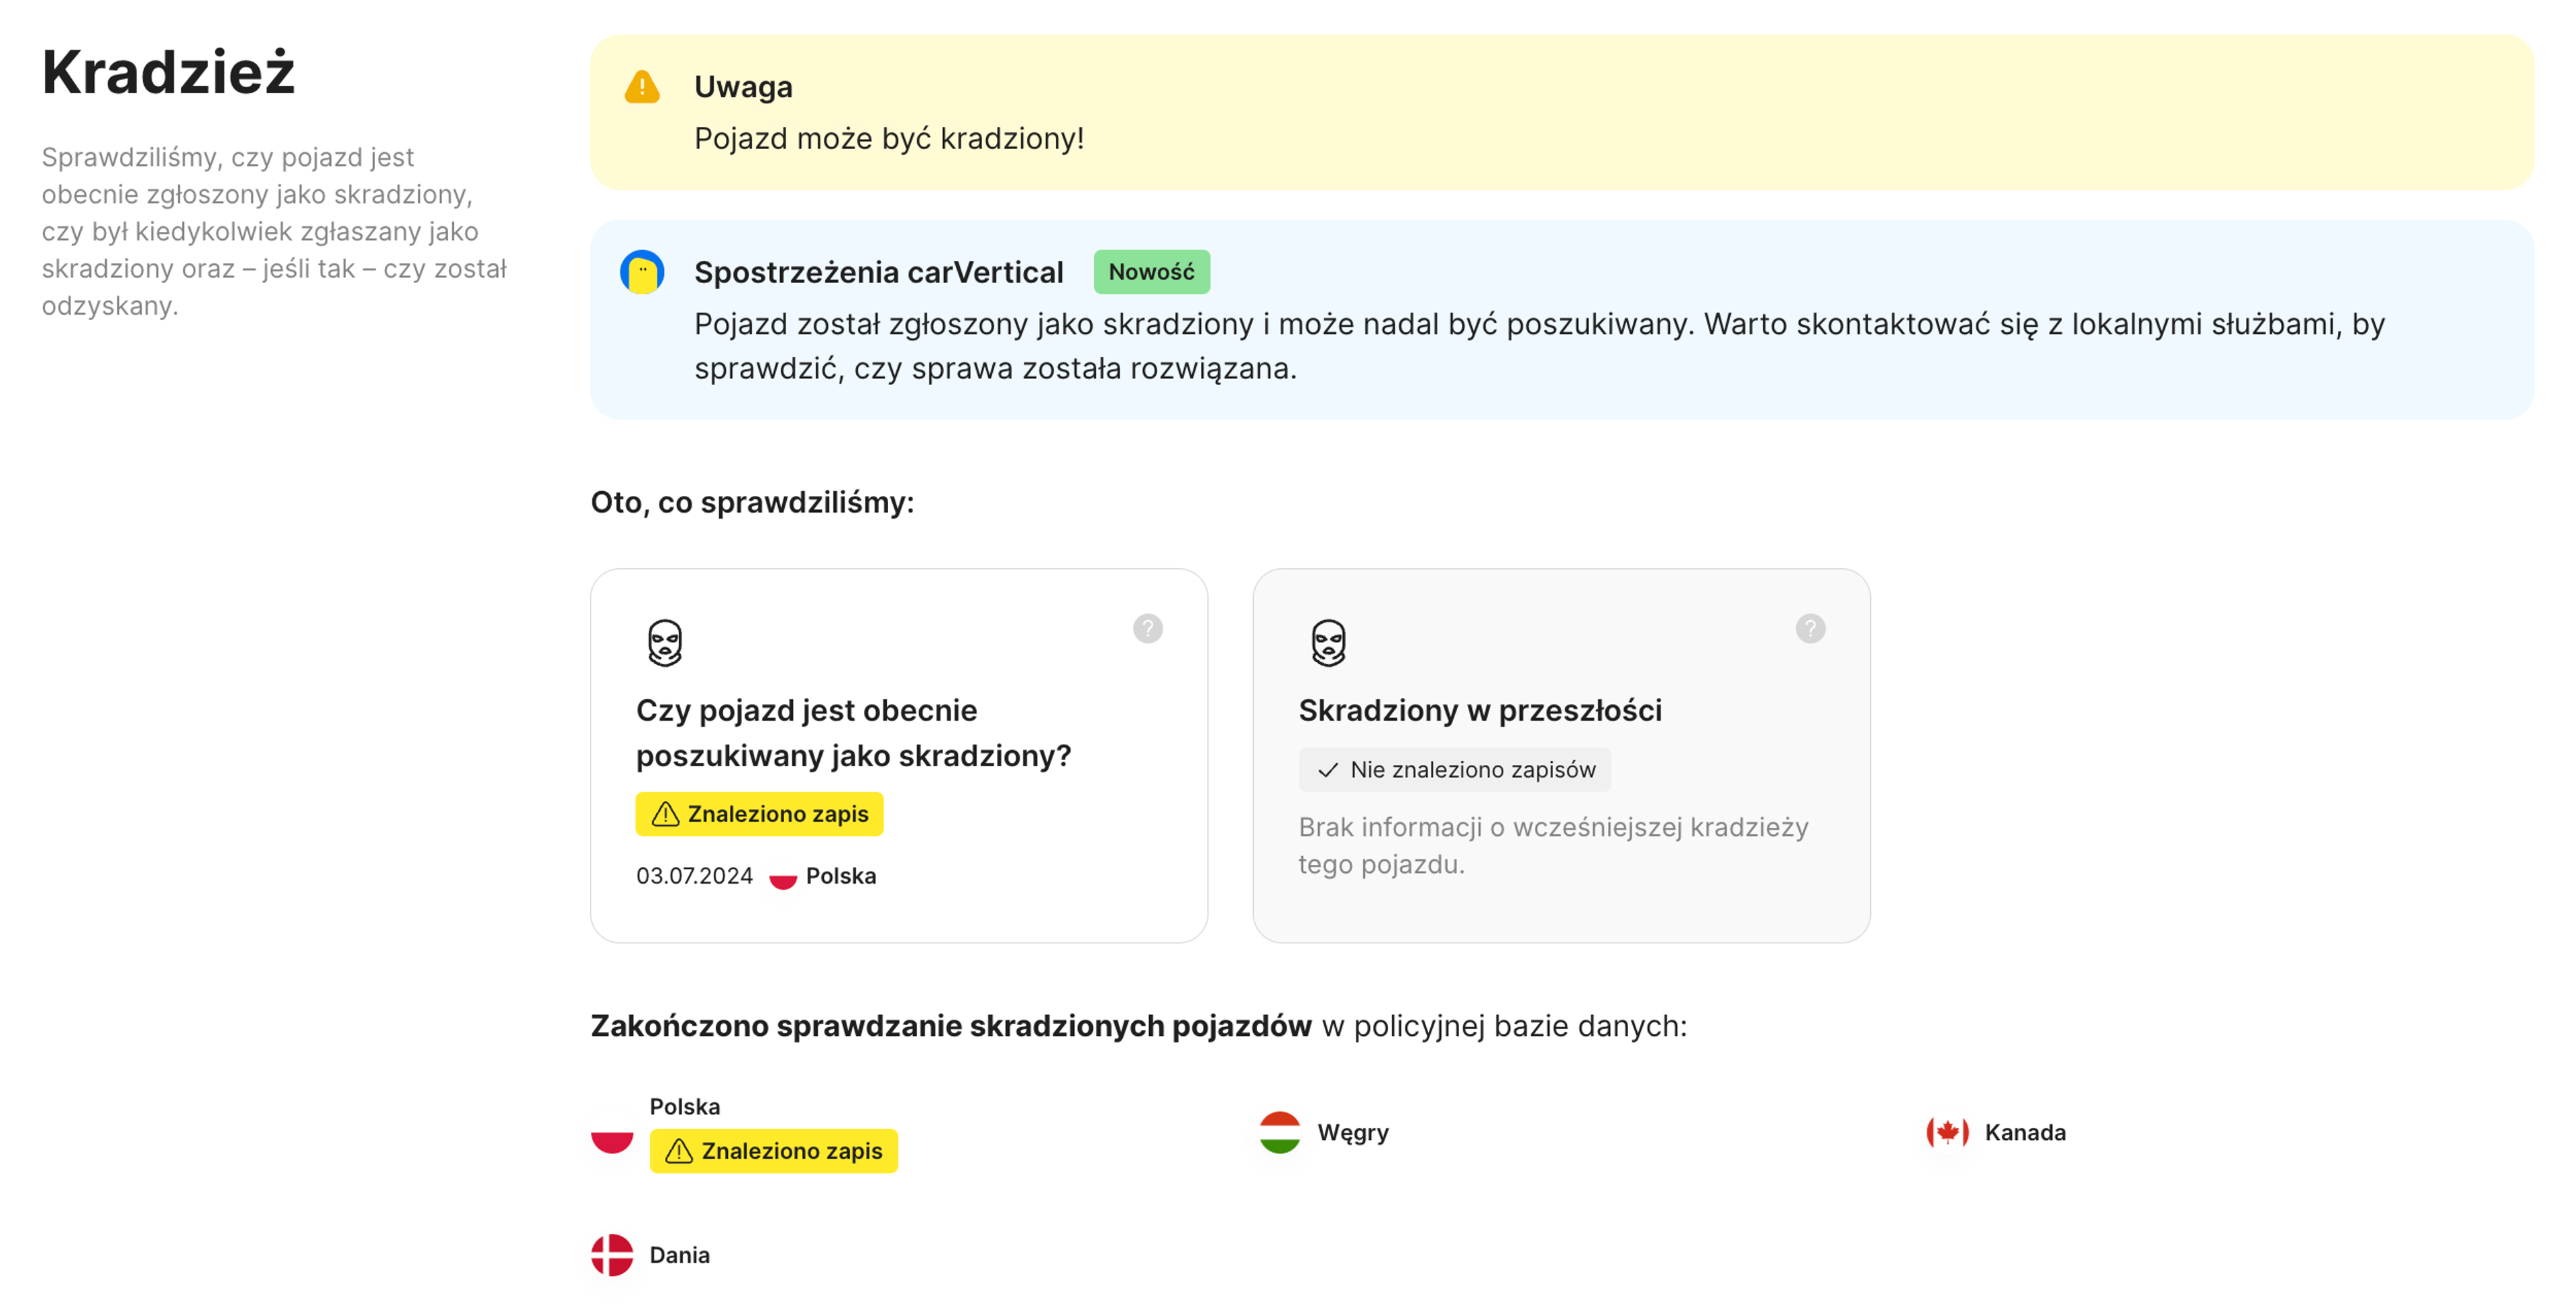2576x1309 pixels.
Task: Click the Oto, co sprawdziliśmy: heading
Action: pos(752,502)
